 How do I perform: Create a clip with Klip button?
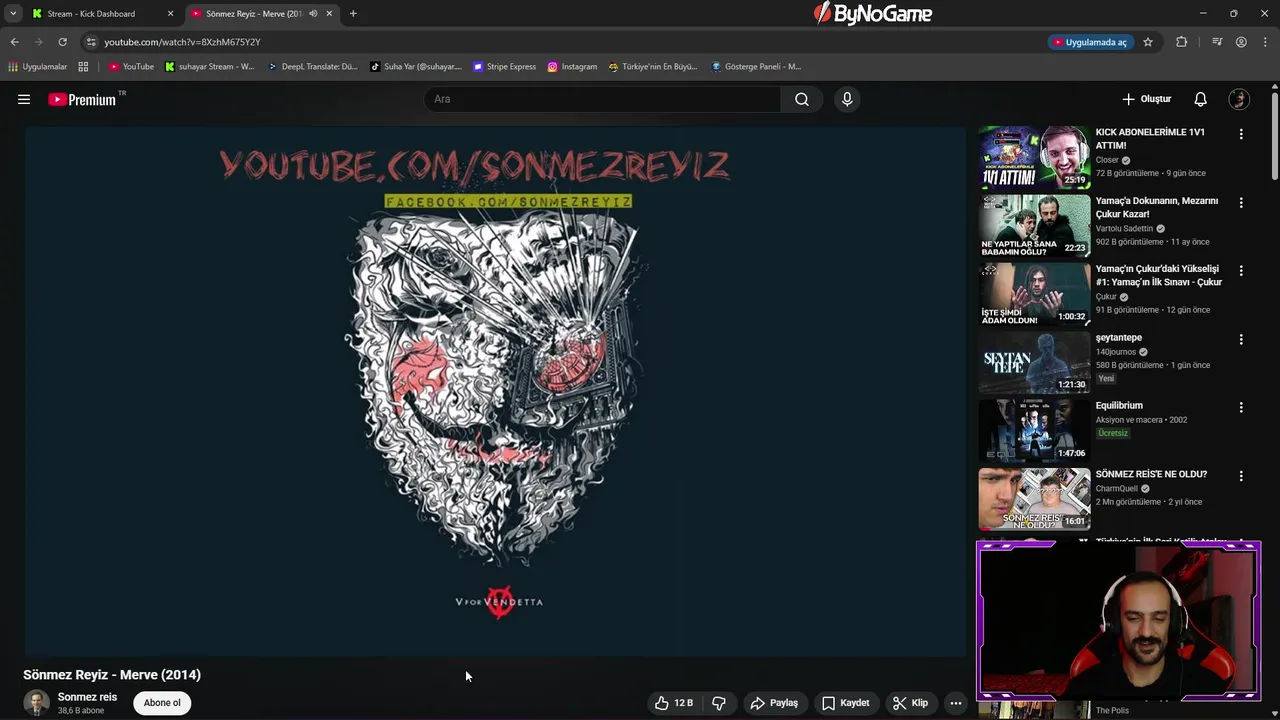pyautogui.click(x=911, y=703)
